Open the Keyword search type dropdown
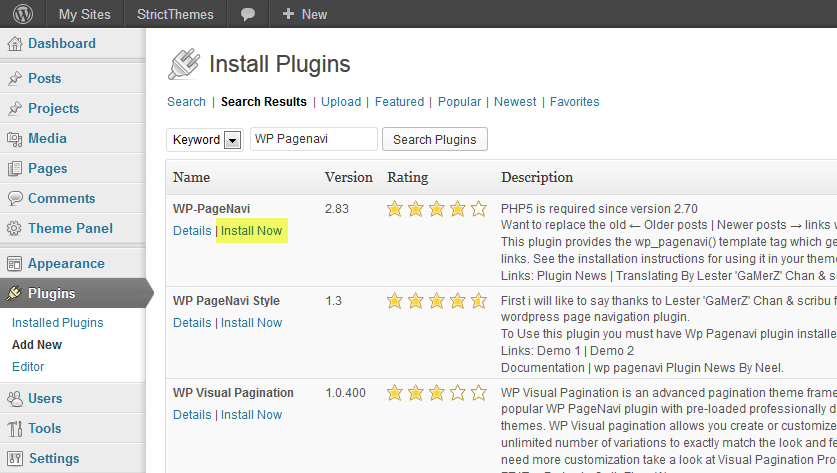This screenshot has width=837, height=473. pyautogui.click(x=205, y=140)
